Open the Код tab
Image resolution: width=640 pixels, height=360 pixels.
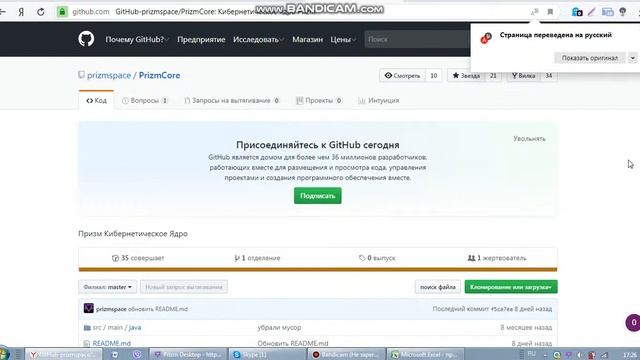click(96, 100)
